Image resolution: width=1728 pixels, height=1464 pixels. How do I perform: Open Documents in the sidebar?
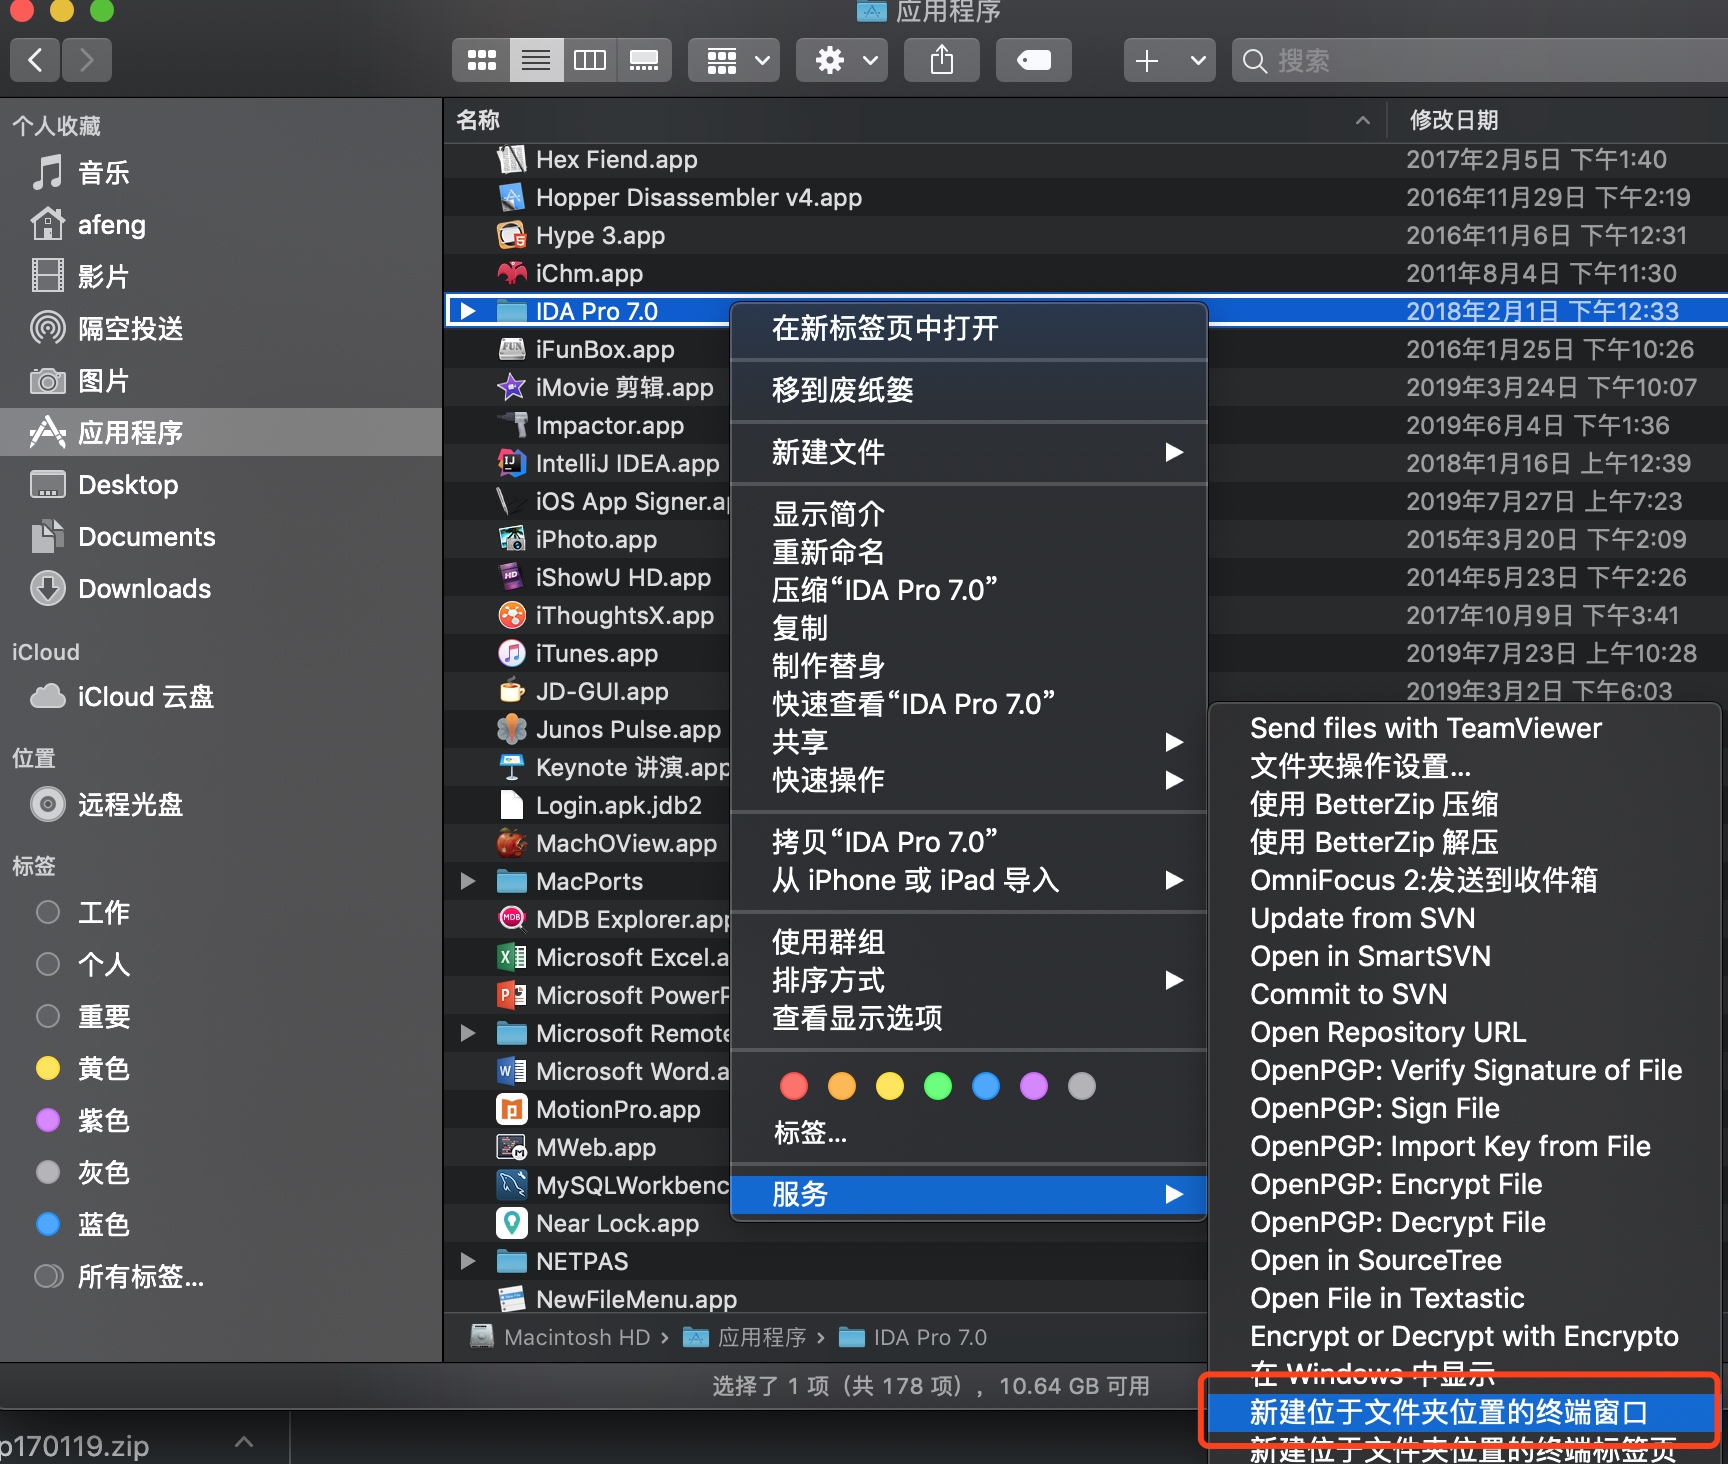point(221,536)
